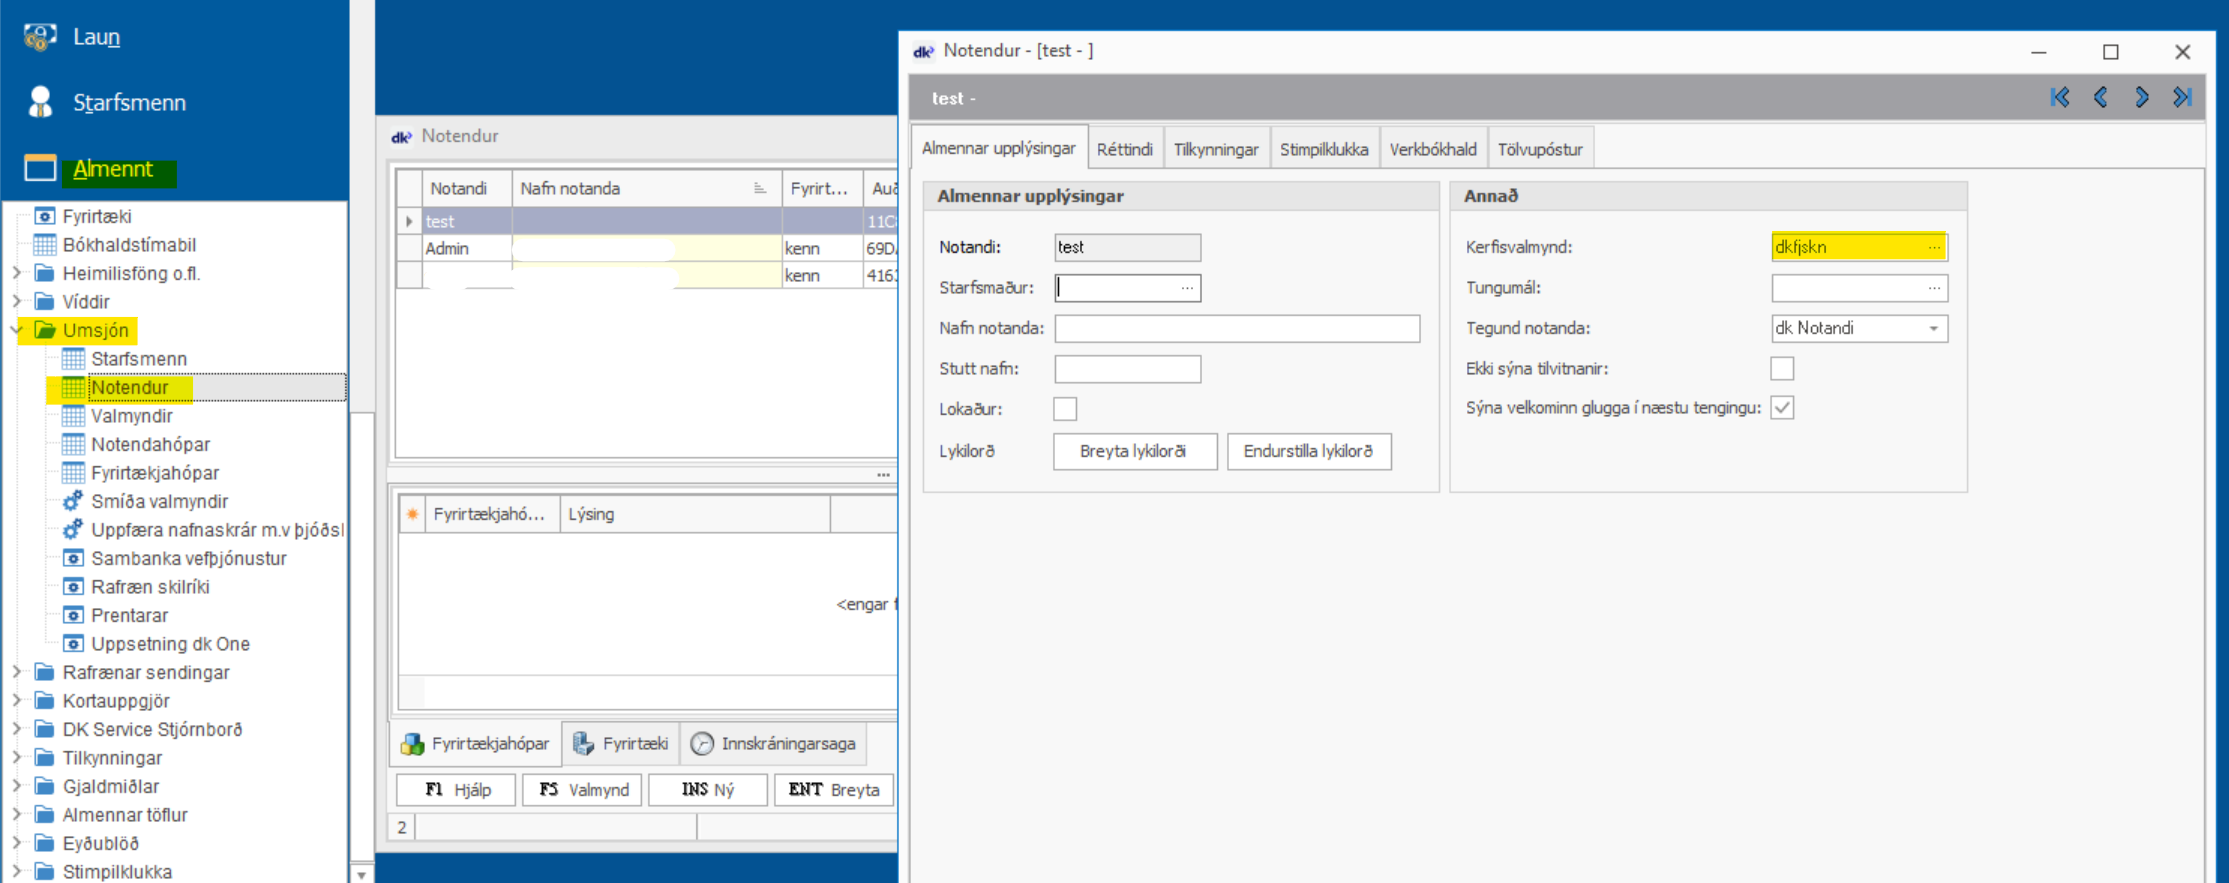Select Valmyndir in the Umsjón tree

click(131, 416)
